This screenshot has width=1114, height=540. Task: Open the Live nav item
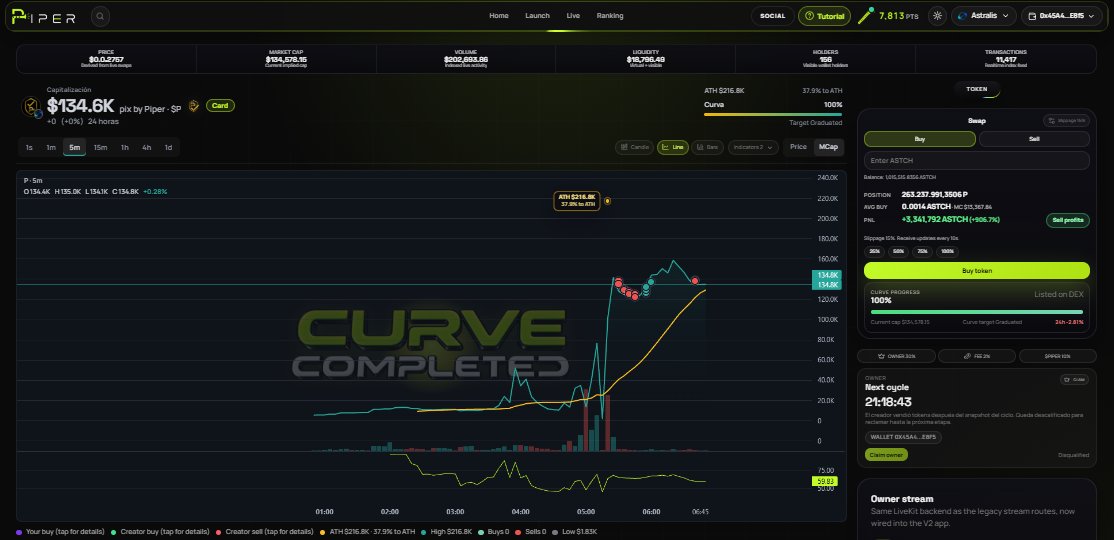click(x=573, y=16)
